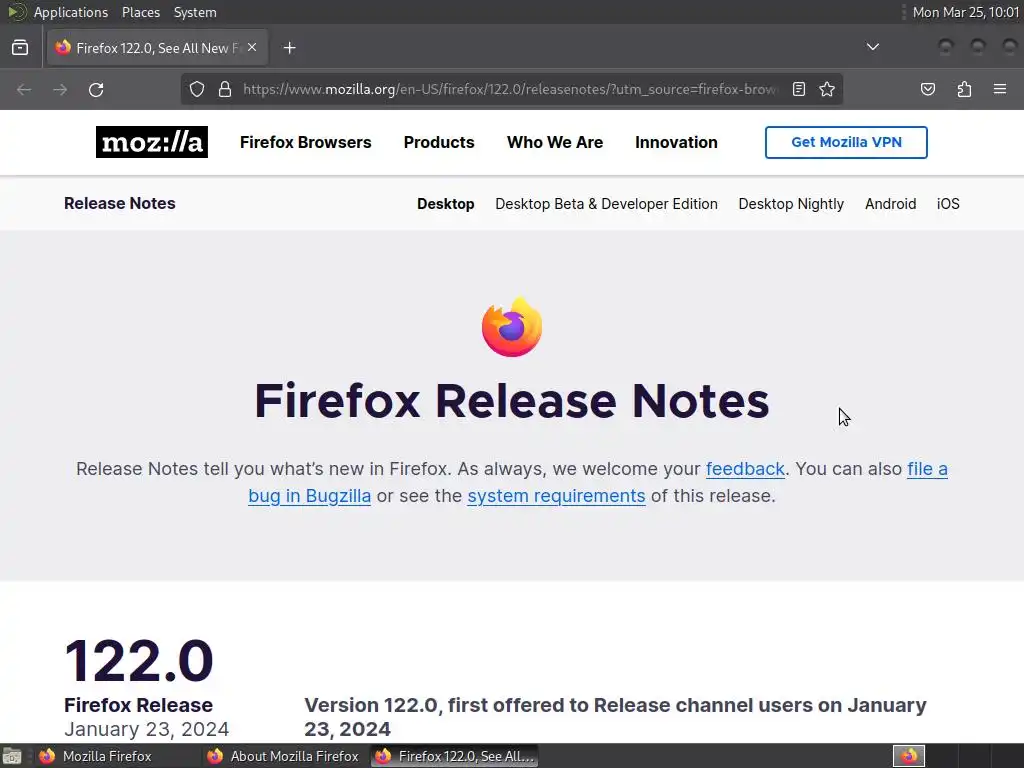Image resolution: width=1024 pixels, height=768 pixels.
Task: Click the Mozilla logo
Action: [152, 142]
